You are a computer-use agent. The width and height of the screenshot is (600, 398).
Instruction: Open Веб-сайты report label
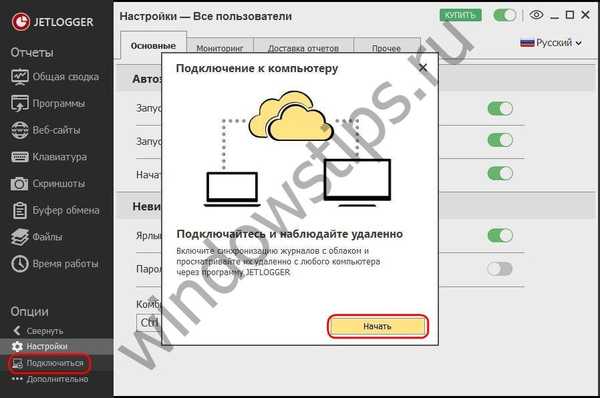(x=56, y=130)
